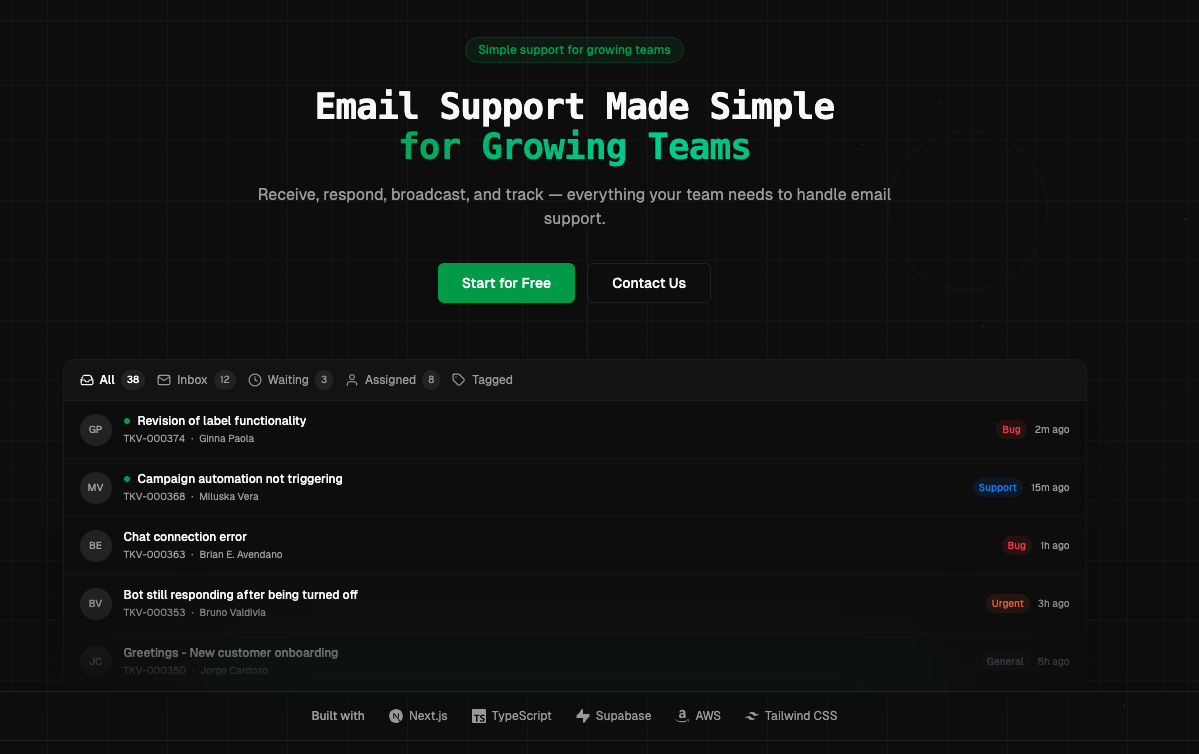Click the Start for Free button
1199x754 pixels.
coord(506,283)
